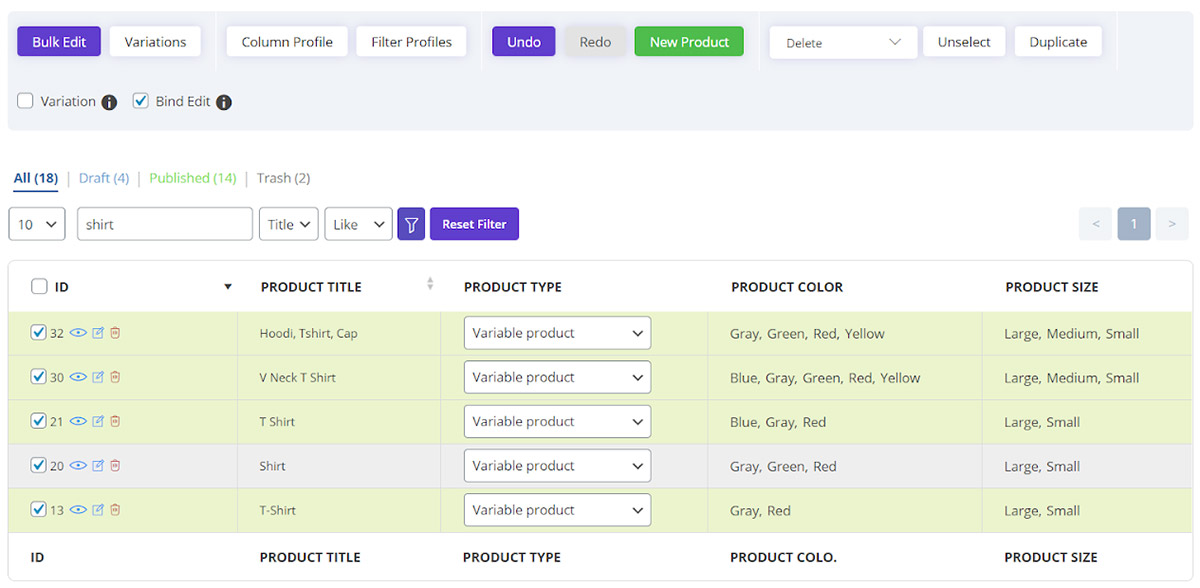Screen dimensions: 1200x588
Task: Uncheck the Bind Edit checkbox
Action: point(141,101)
